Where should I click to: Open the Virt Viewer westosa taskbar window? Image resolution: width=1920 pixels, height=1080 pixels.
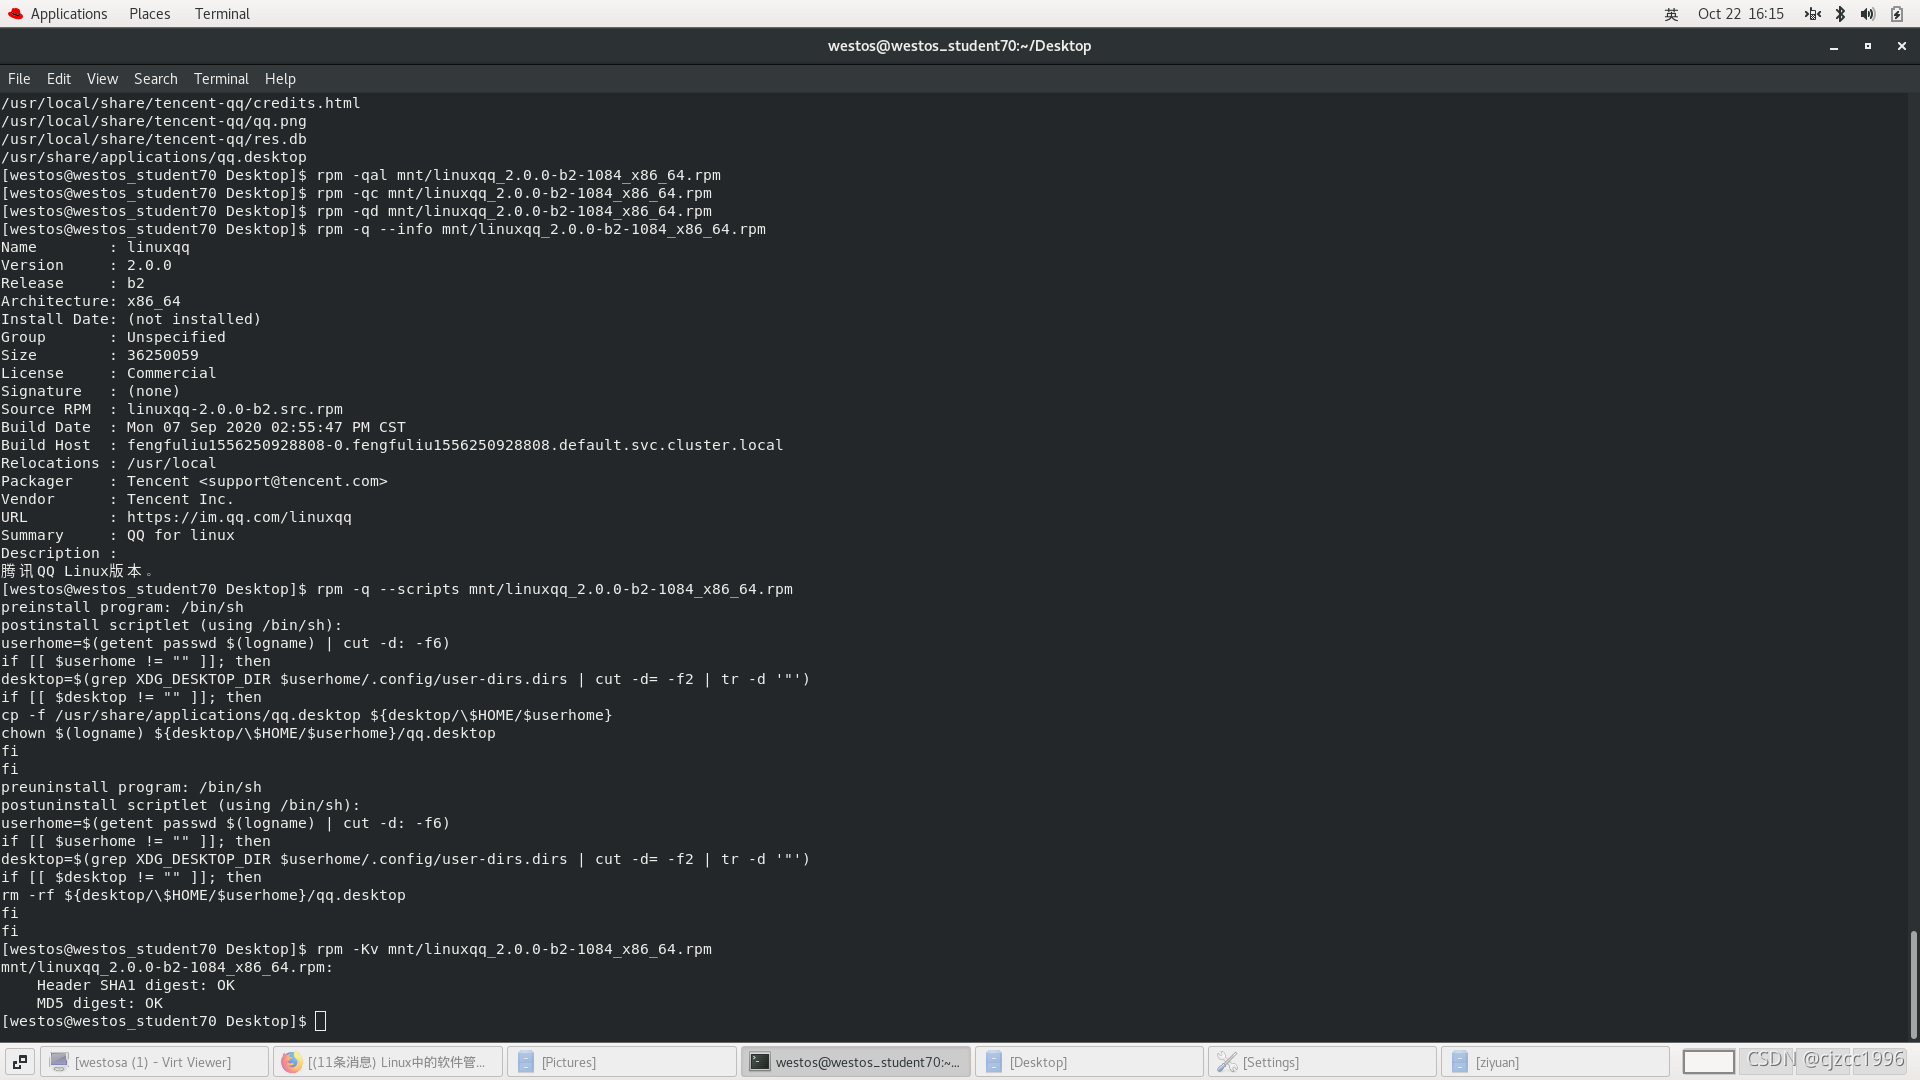click(154, 1062)
